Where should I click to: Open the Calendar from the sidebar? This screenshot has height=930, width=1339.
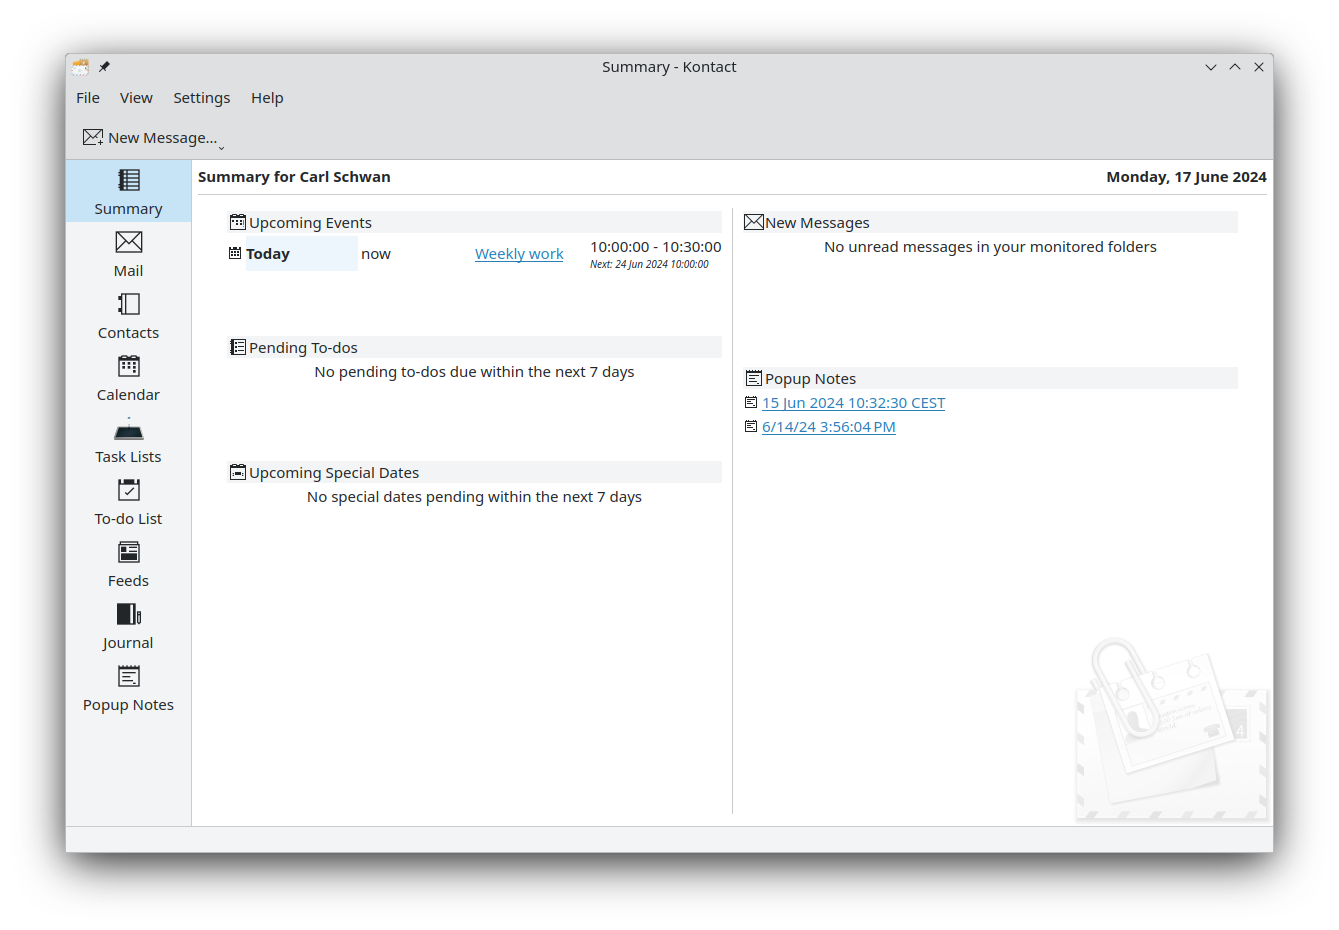128,378
